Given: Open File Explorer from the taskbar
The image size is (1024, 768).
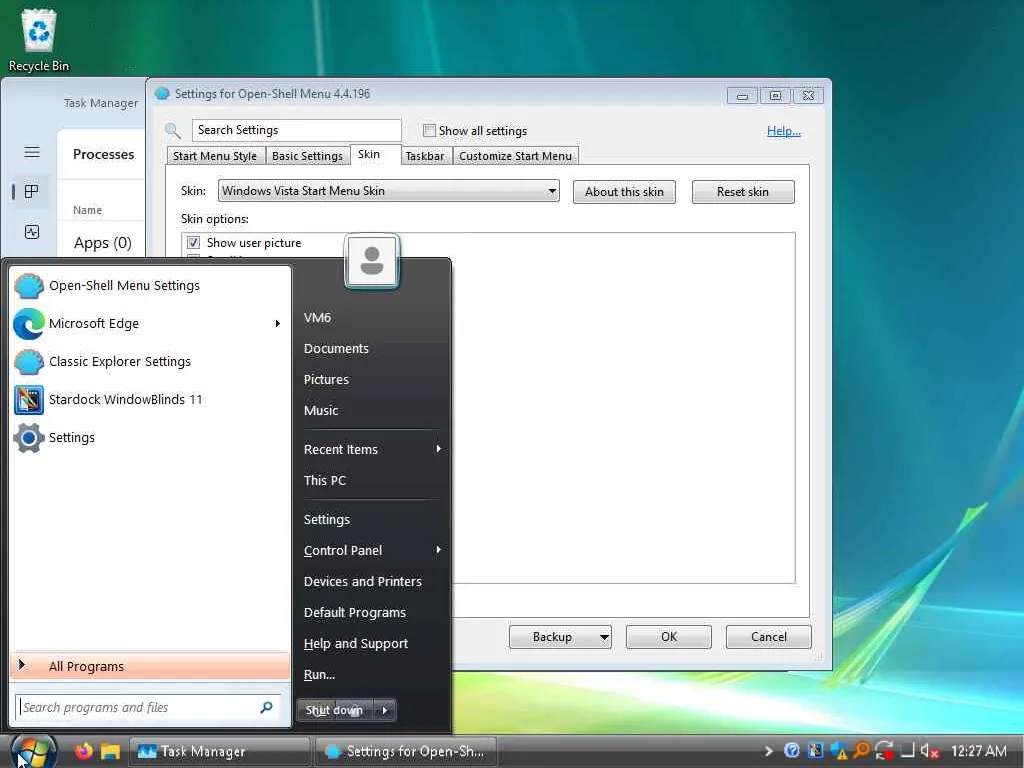Looking at the screenshot, I should pyautogui.click(x=110, y=751).
